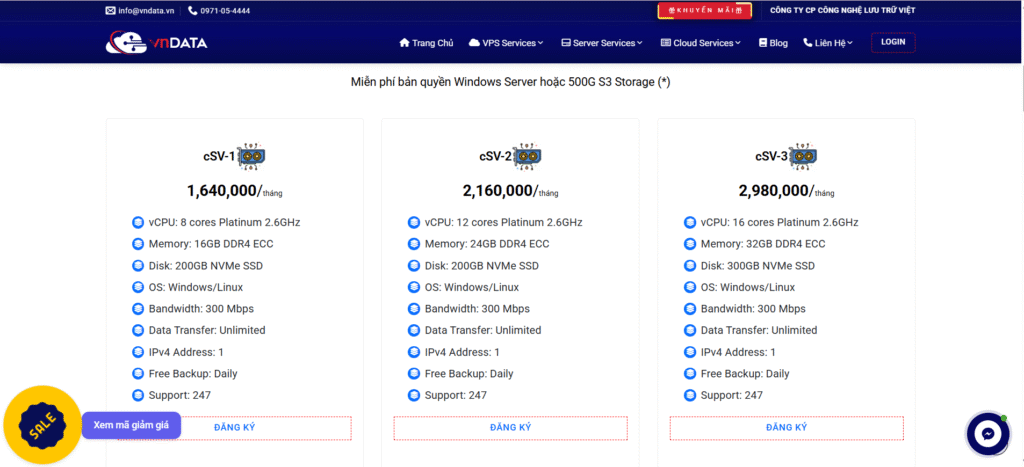
Task: Click the cSV-3 server graphic icon
Action: click(803, 157)
